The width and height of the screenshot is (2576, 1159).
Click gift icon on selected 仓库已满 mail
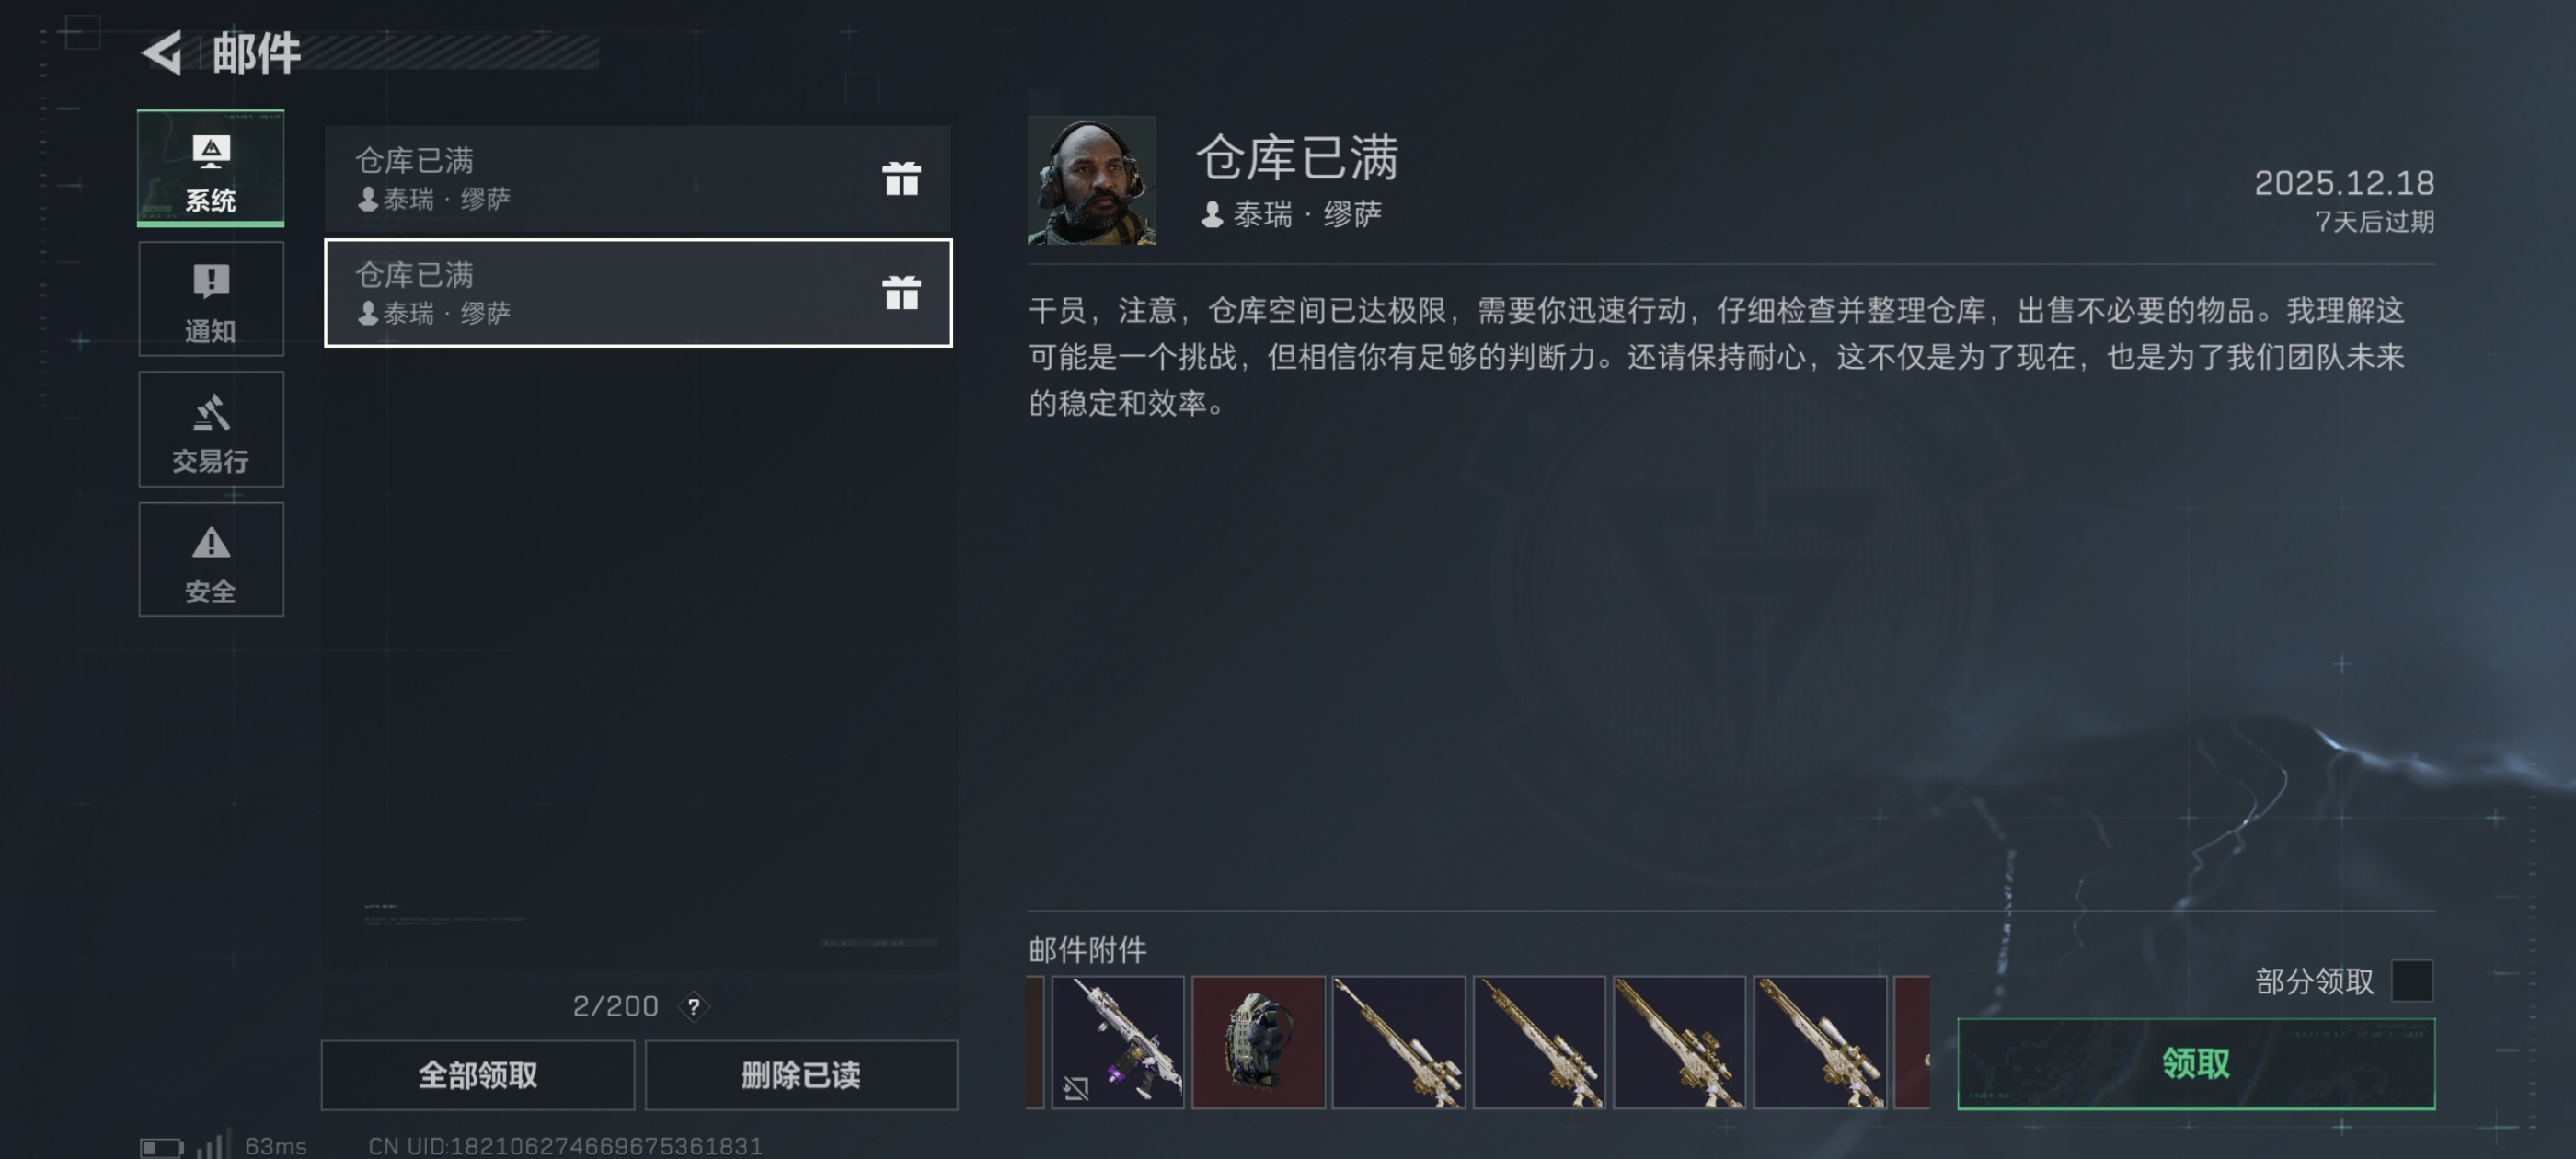(x=901, y=293)
